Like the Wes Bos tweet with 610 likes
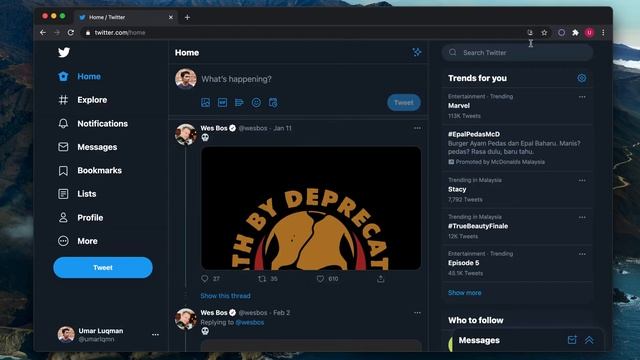Viewport: 640px width, 360px height. (320, 279)
